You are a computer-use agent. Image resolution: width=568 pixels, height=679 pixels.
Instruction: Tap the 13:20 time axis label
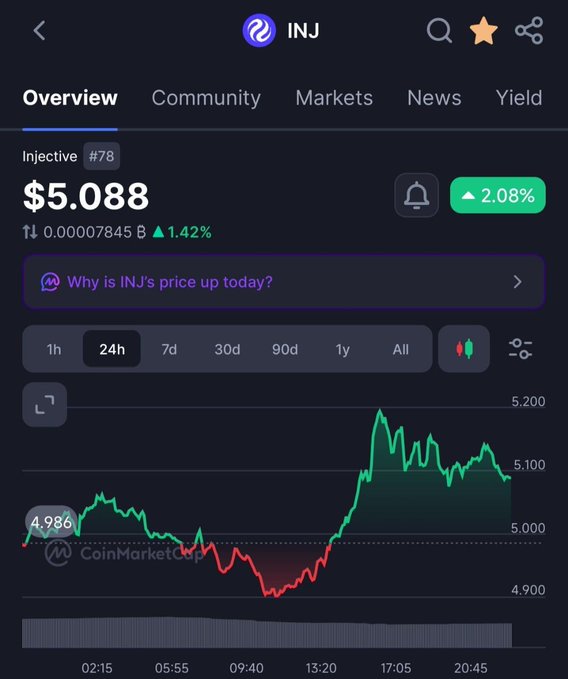click(x=321, y=668)
